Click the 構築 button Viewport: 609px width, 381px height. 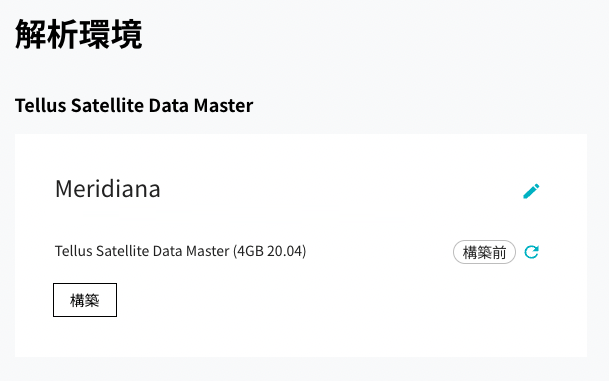pyautogui.click(x=85, y=300)
